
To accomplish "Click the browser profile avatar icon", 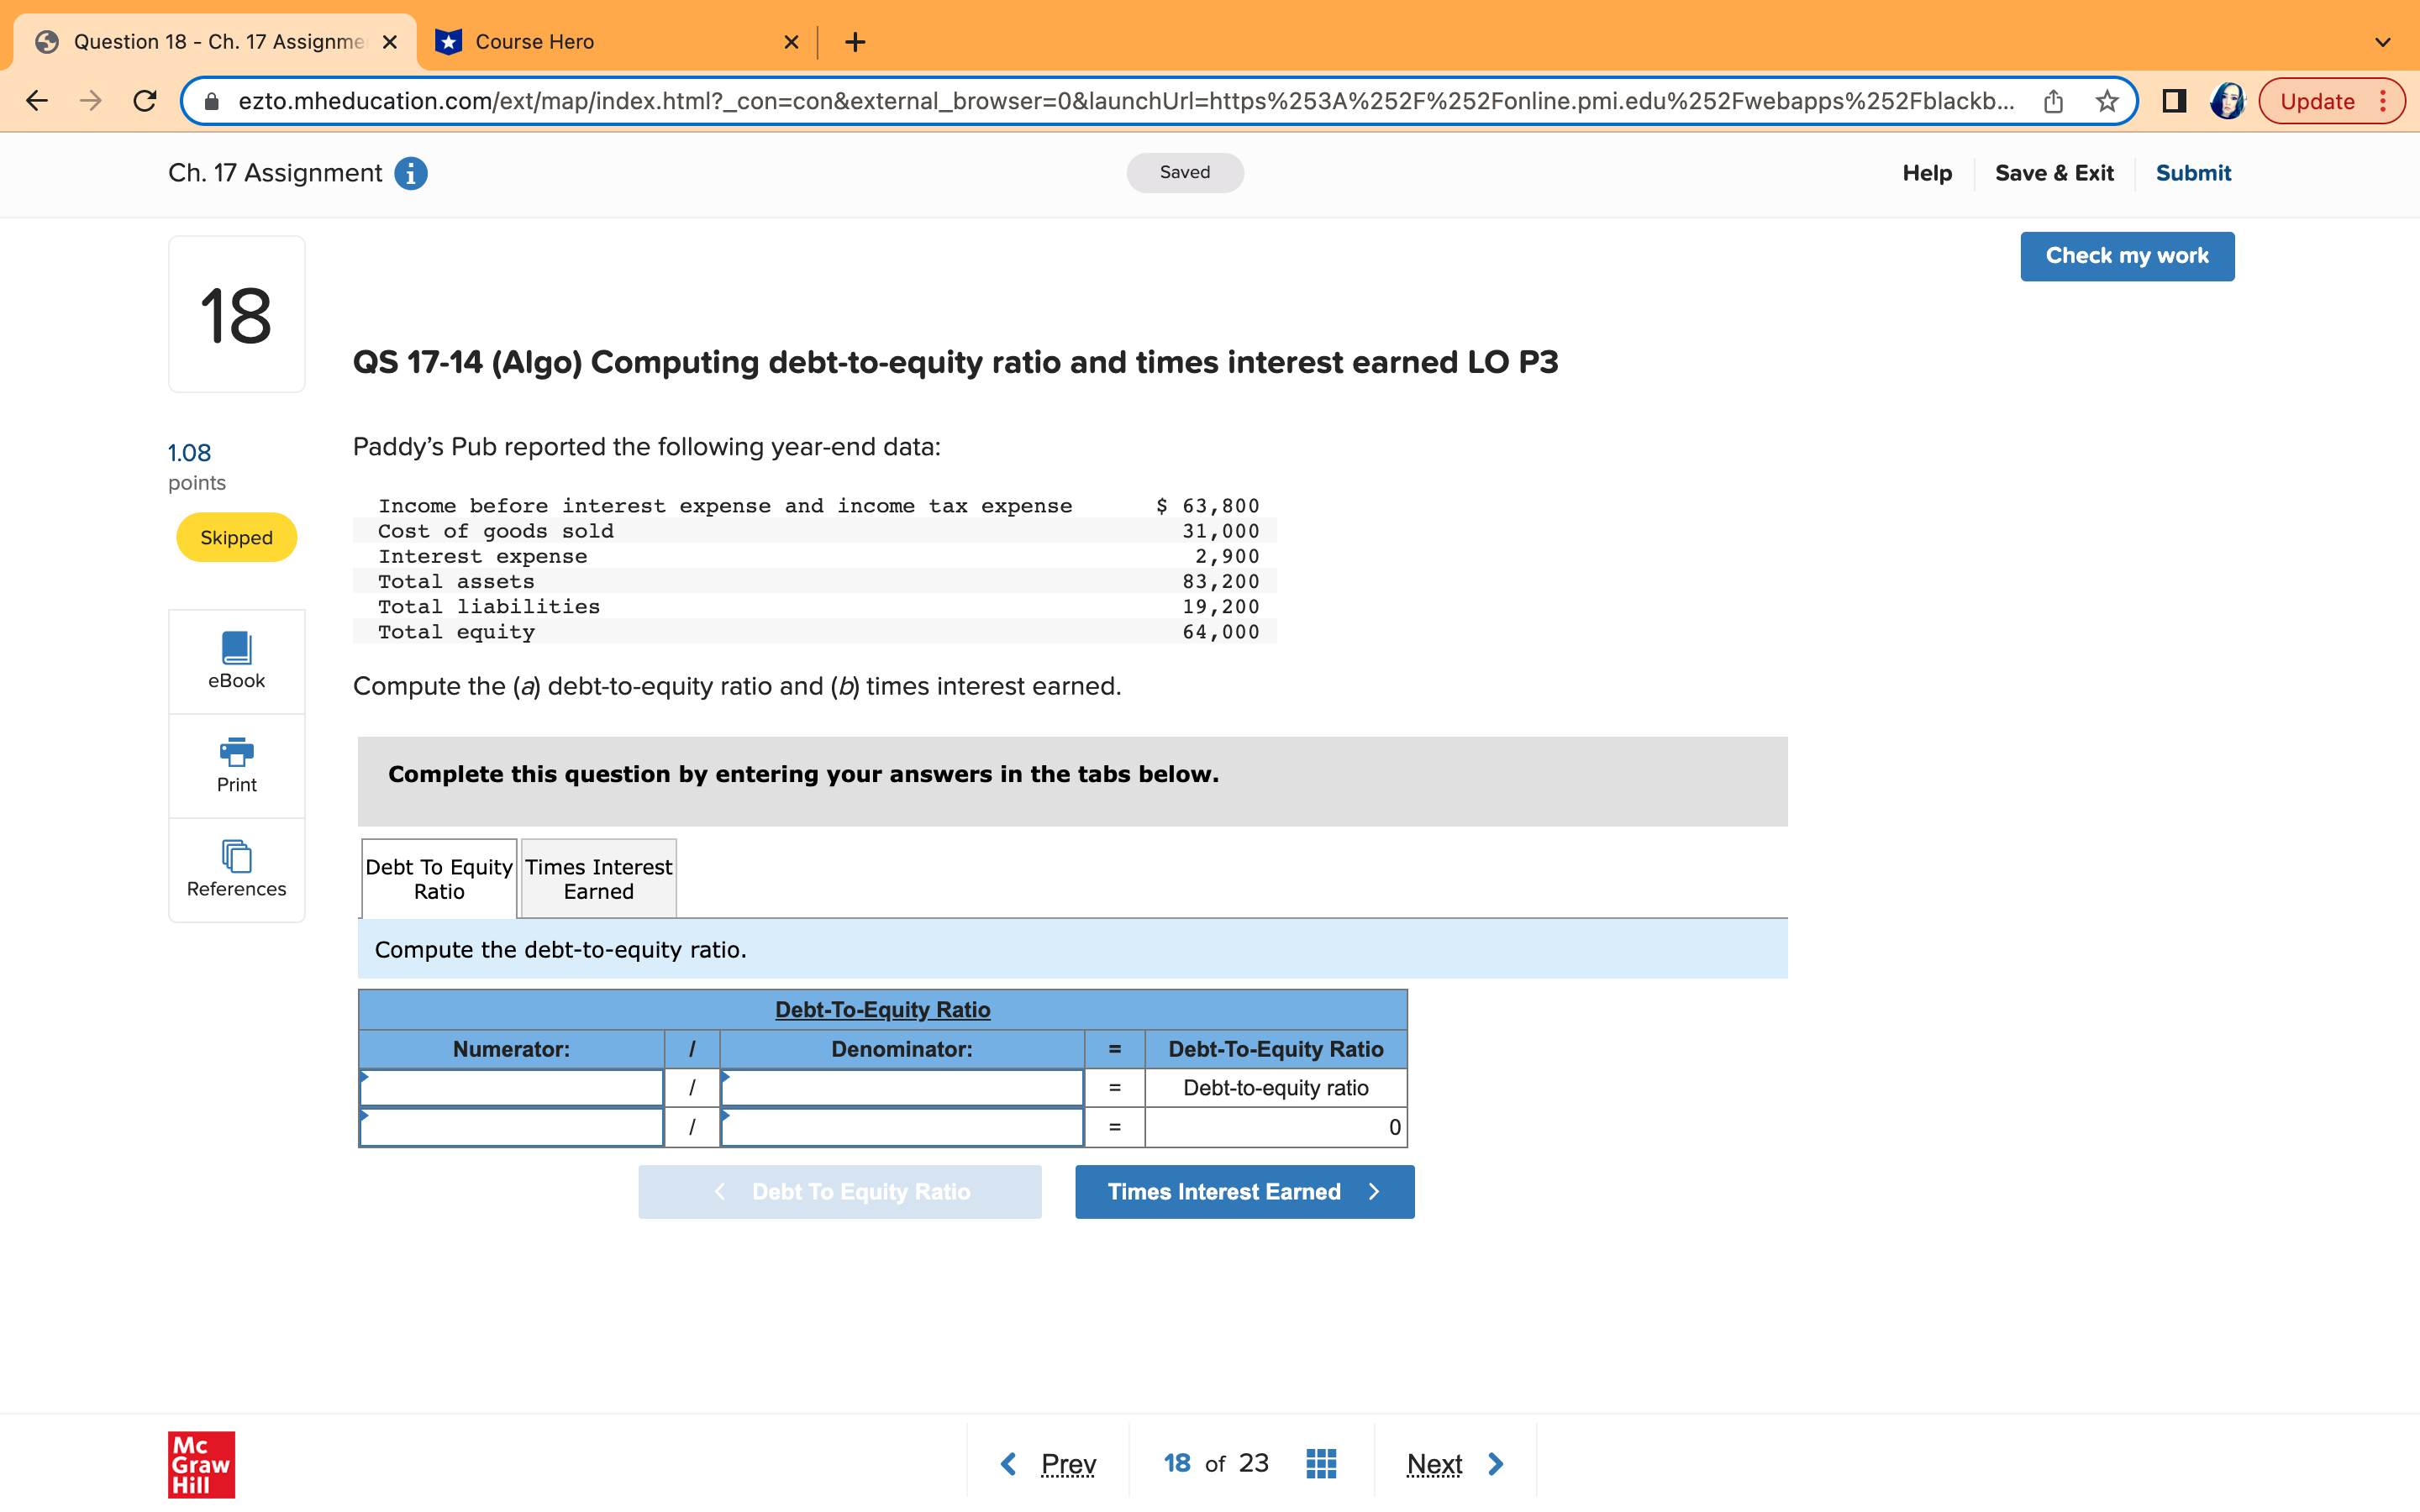I will coord(2228,100).
